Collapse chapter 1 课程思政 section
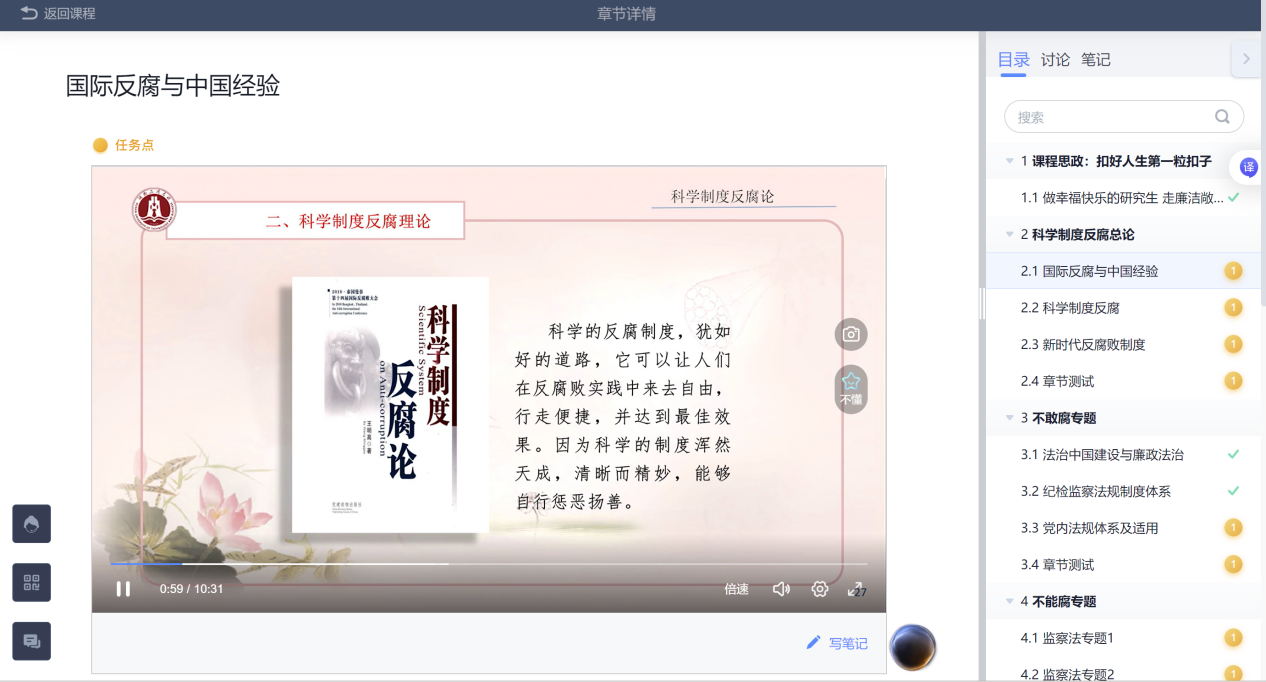Image resolution: width=1266 pixels, height=682 pixels. click(x=1009, y=161)
